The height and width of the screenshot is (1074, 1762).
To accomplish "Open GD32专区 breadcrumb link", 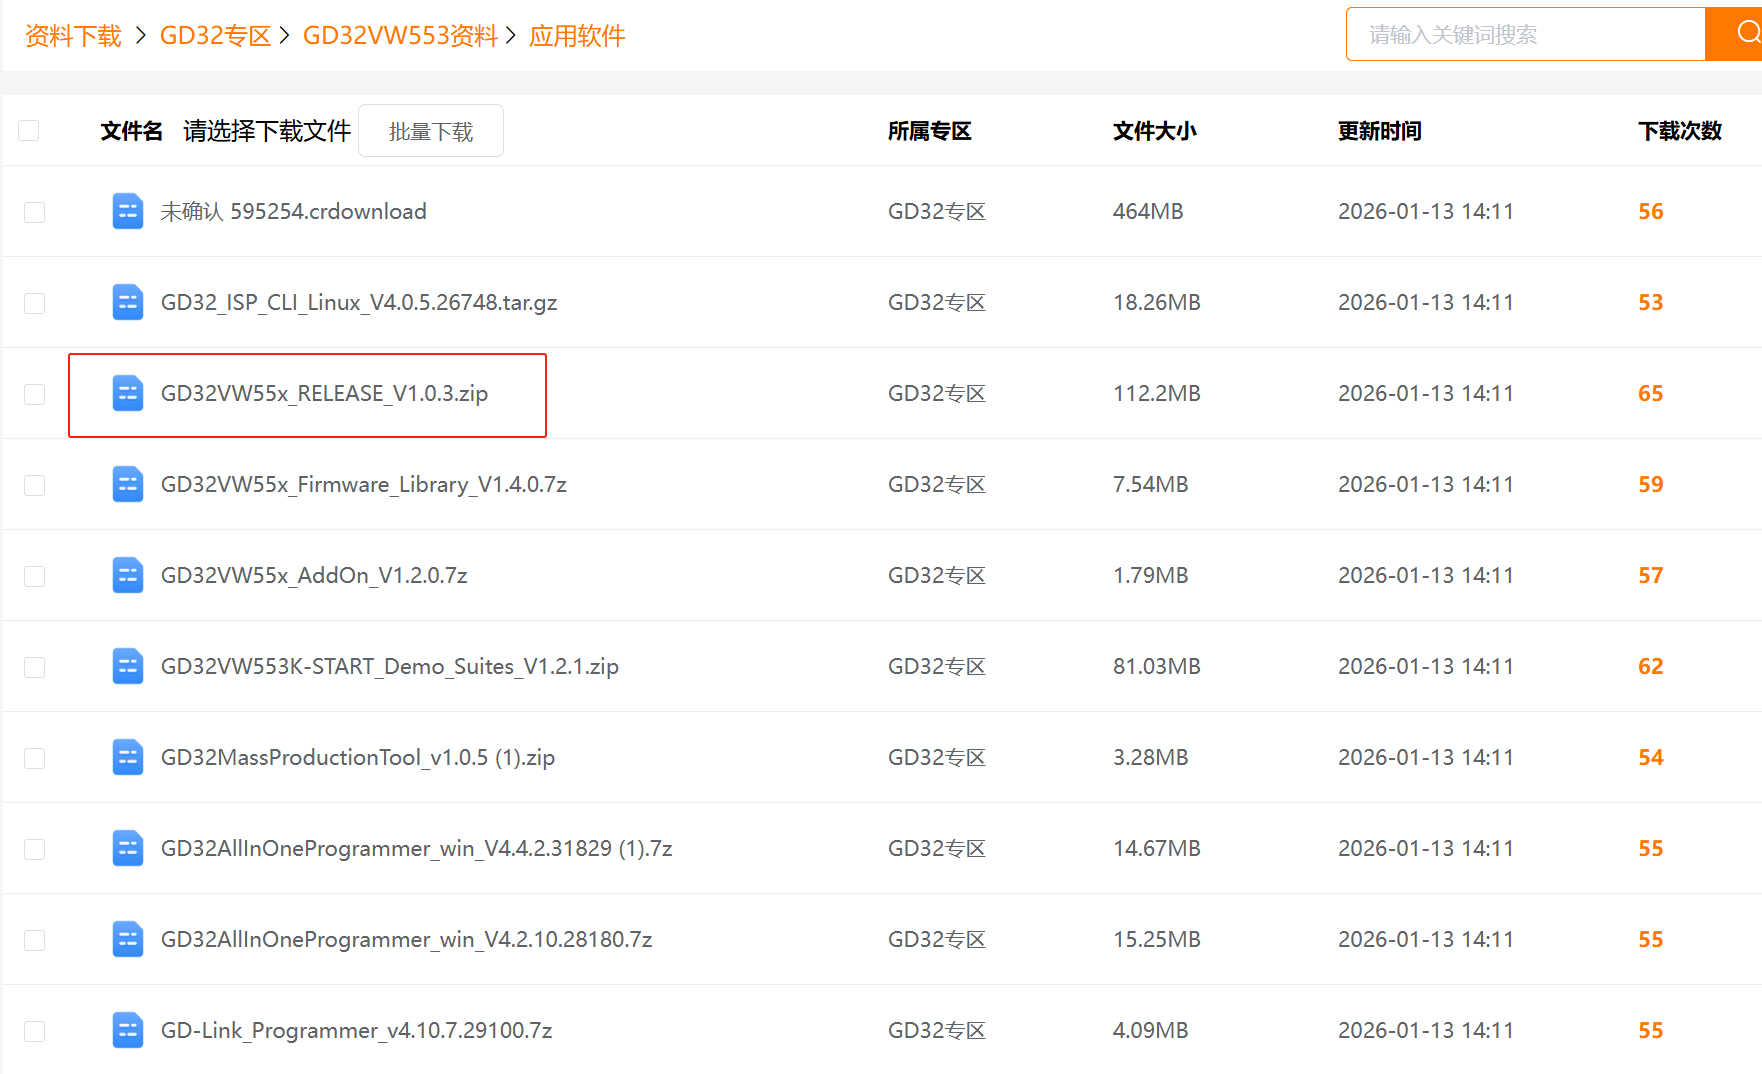I will [x=216, y=36].
